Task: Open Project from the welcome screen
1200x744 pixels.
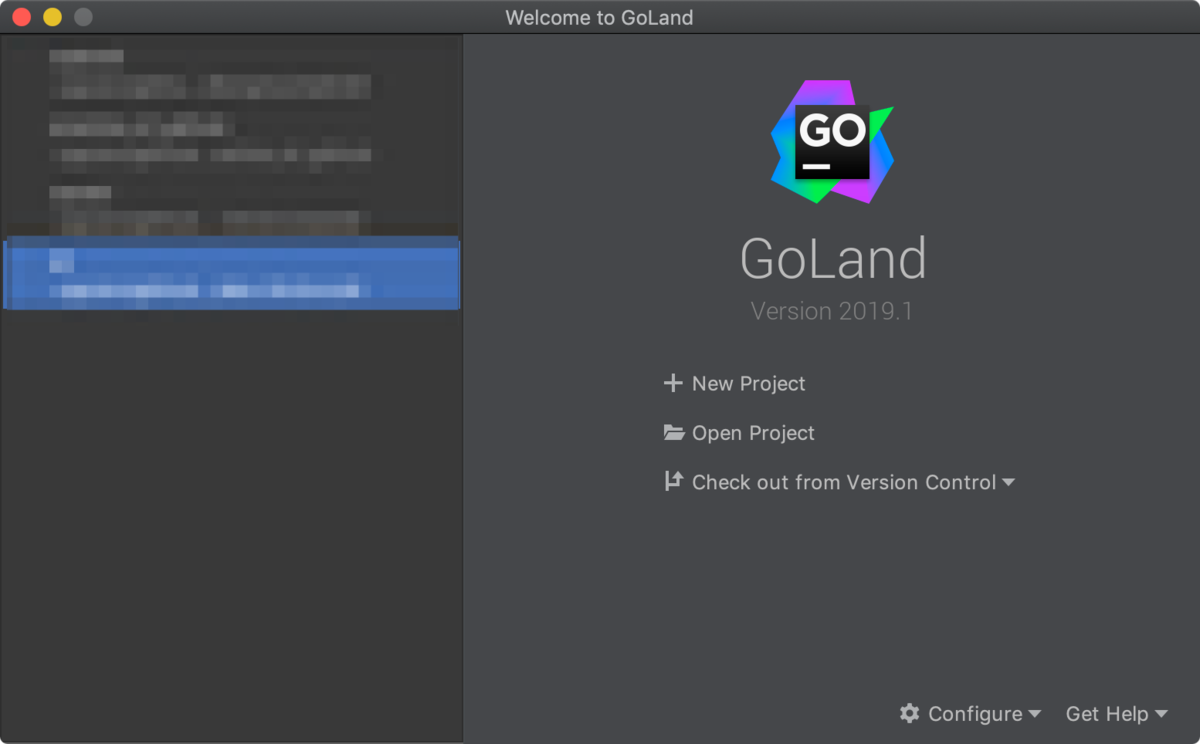Action: pos(753,432)
